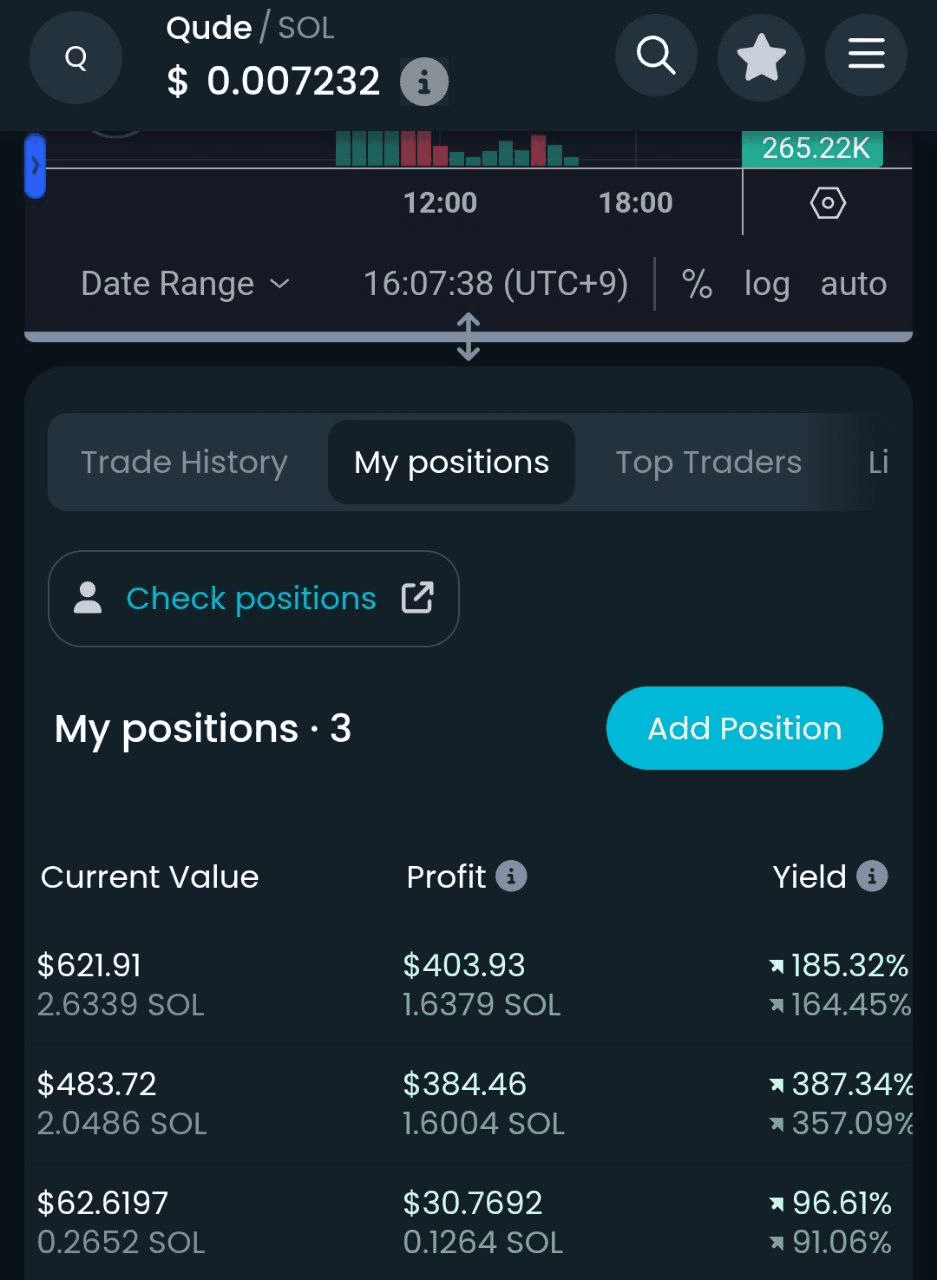Expand the blue side panel arrow
This screenshot has height=1280, width=937.
[x=35, y=166]
